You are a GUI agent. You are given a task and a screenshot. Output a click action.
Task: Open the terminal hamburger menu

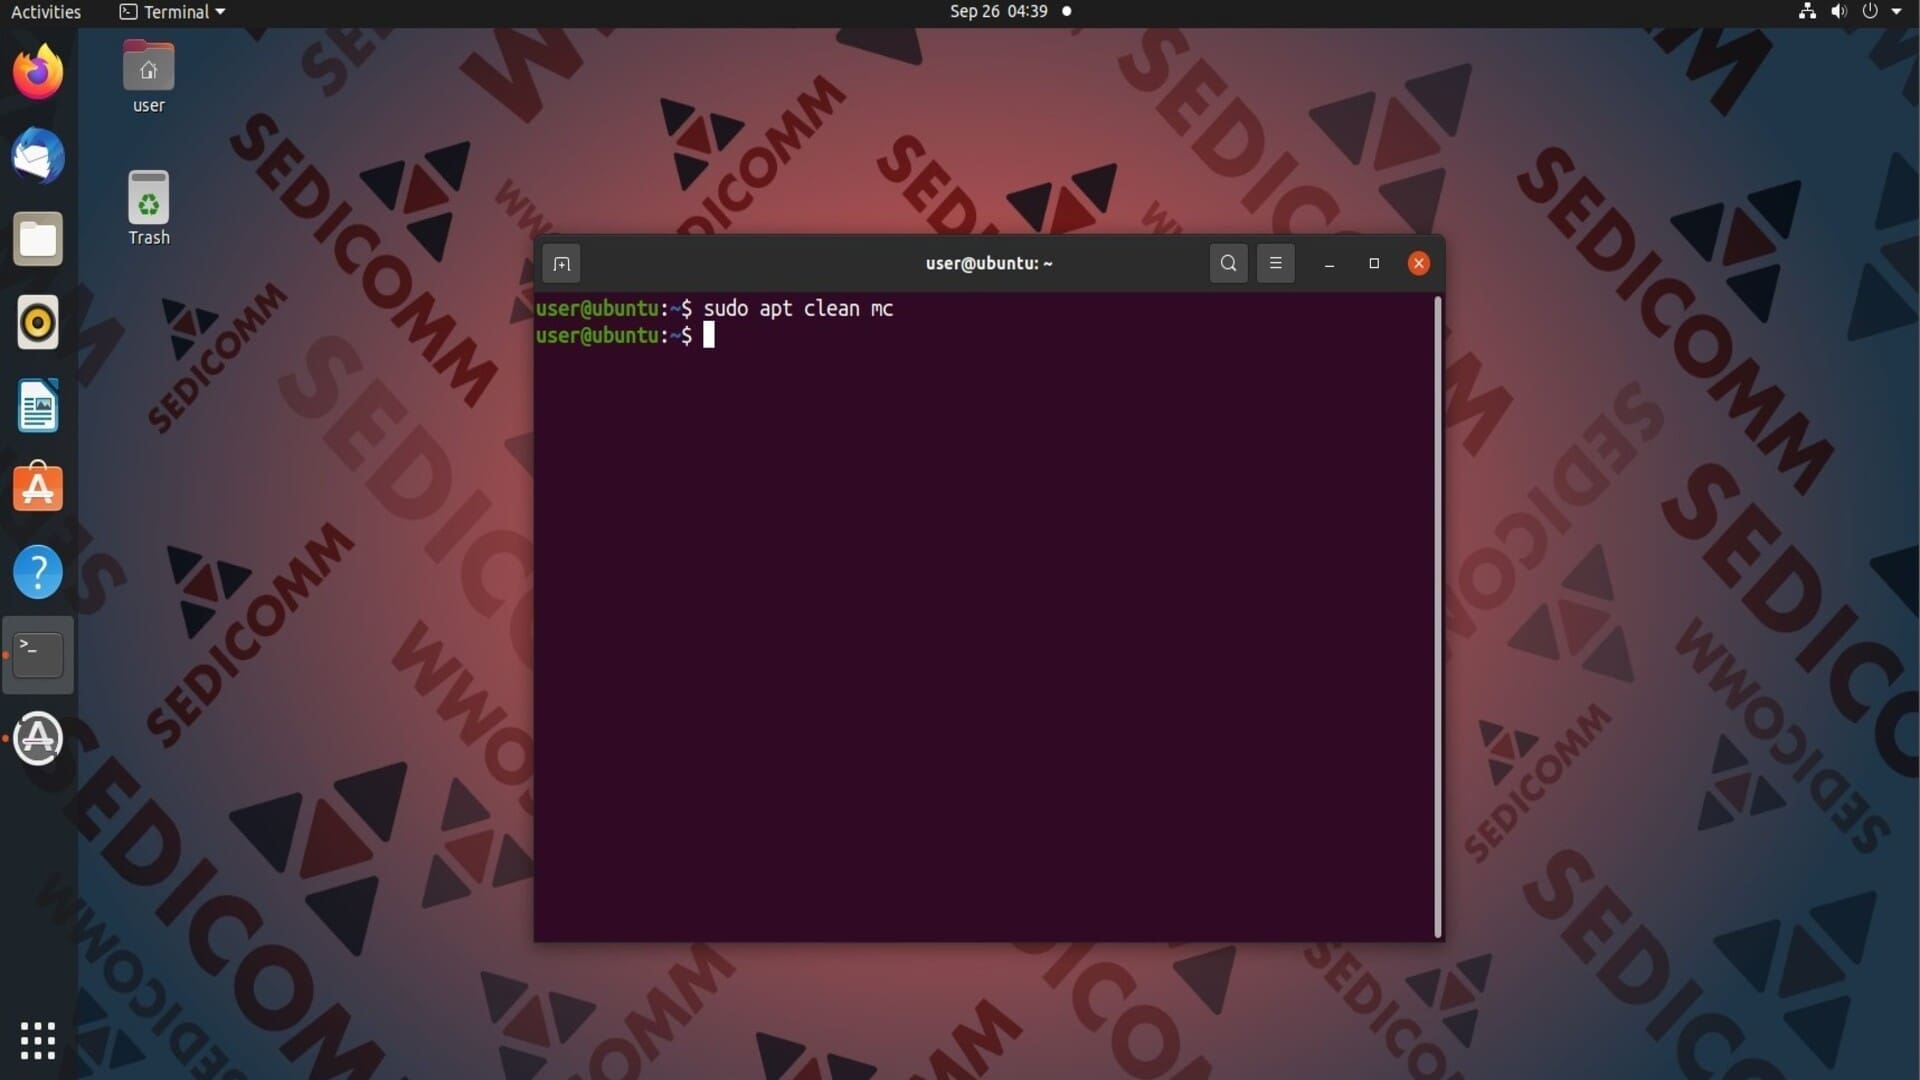coord(1275,263)
